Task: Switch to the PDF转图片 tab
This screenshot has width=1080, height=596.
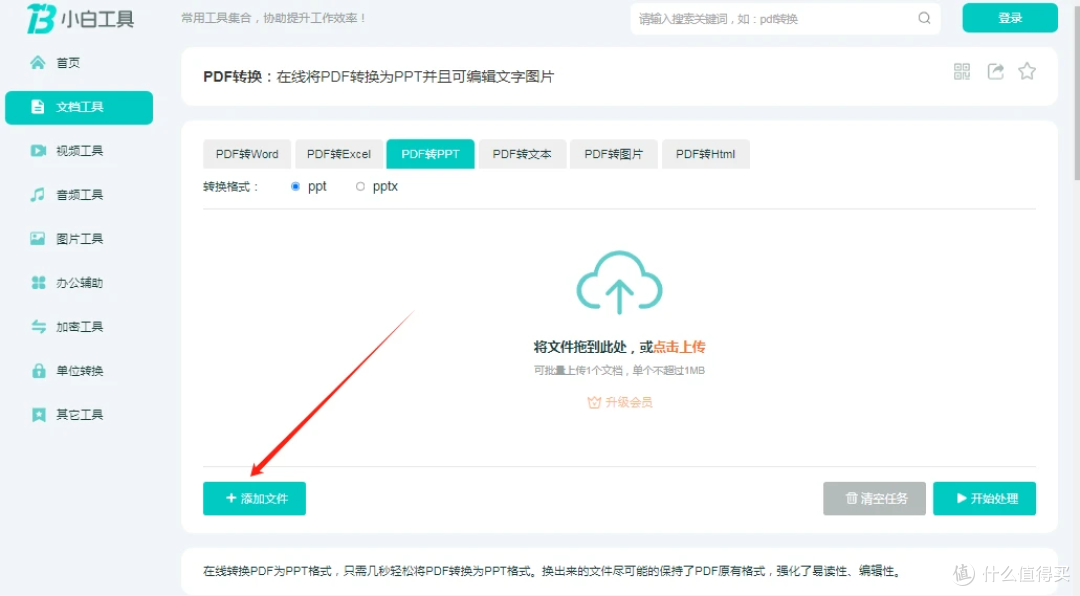Action: pos(614,154)
